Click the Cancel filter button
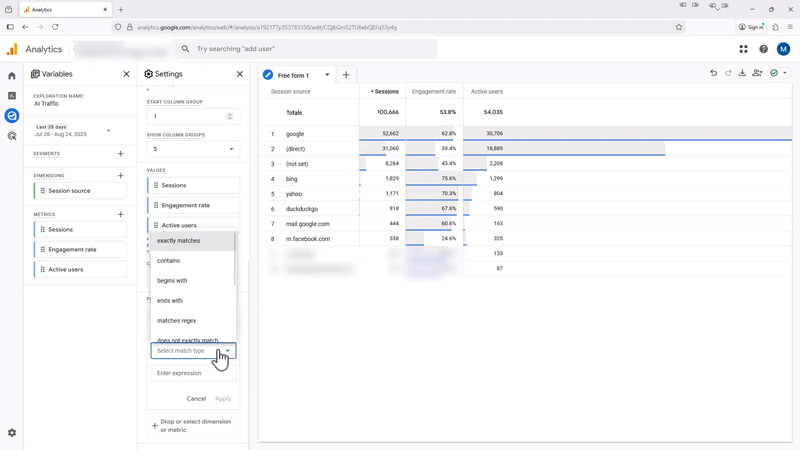This screenshot has height=450, width=800. pyautogui.click(x=196, y=399)
